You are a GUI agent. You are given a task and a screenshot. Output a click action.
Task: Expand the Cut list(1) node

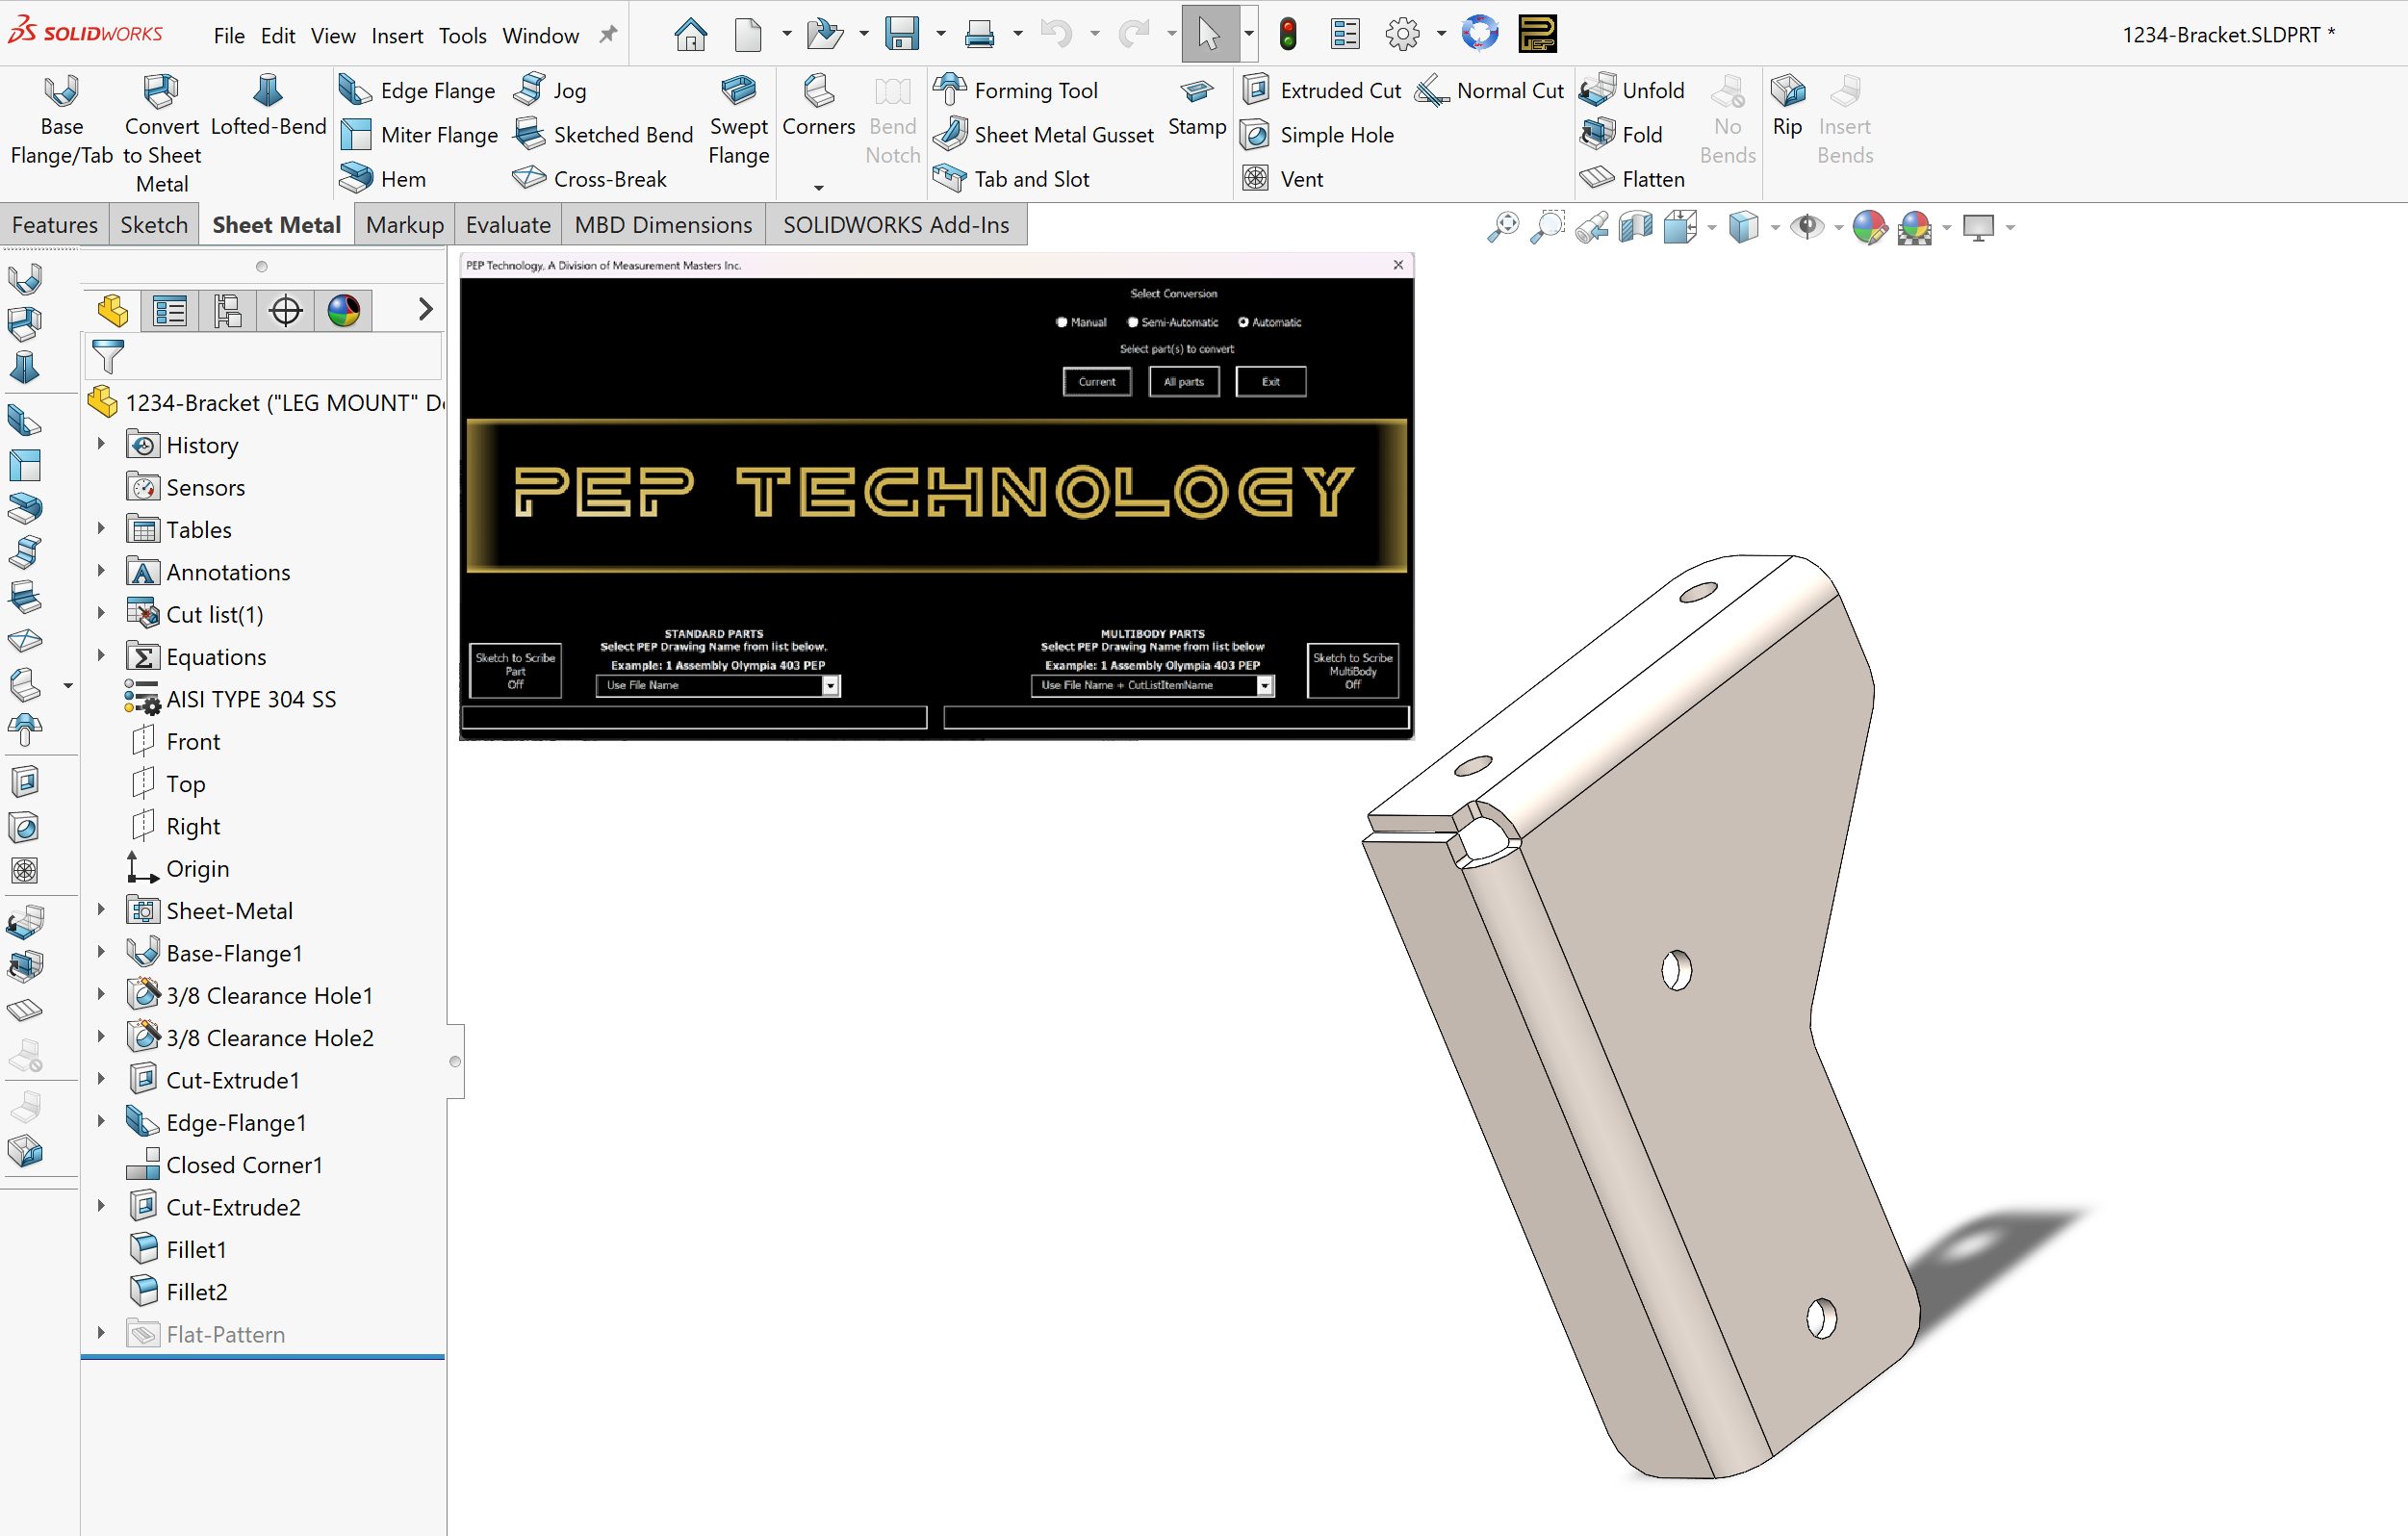coord(101,613)
